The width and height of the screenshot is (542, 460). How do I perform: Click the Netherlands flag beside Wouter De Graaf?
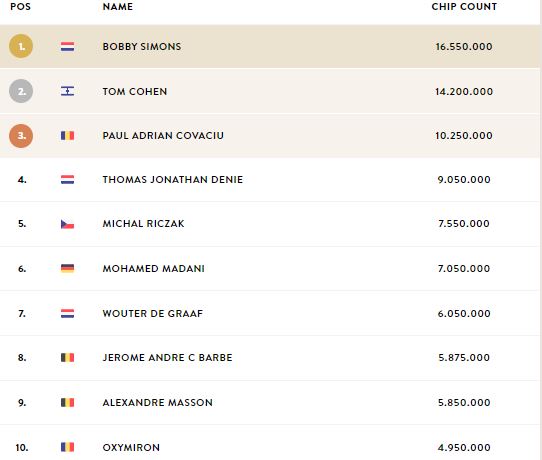click(67, 313)
